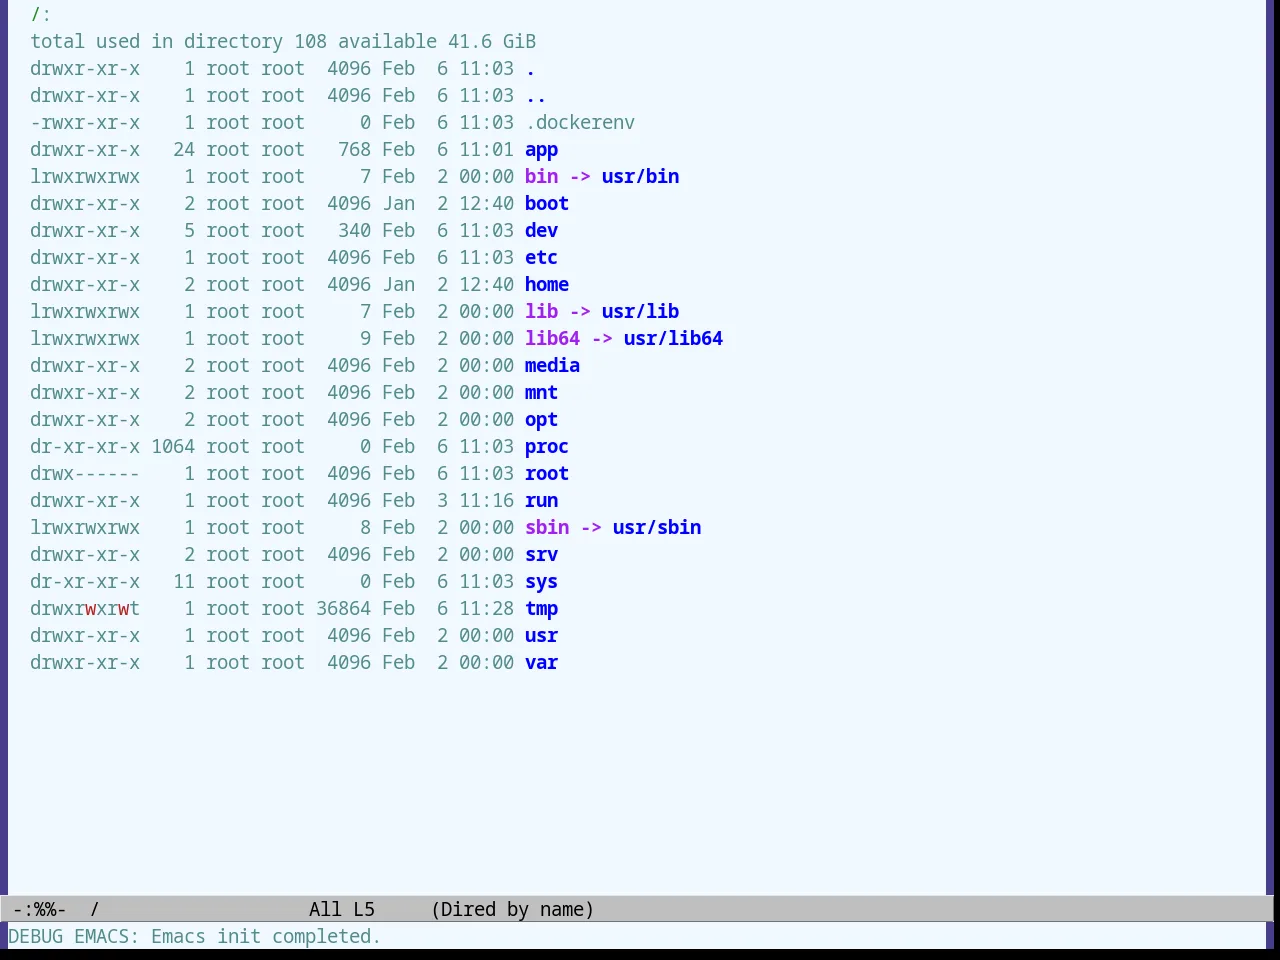Click the 11:28 timestamp of tmp
Viewport: 1280px width, 960px height.
pyautogui.click(x=486, y=609)
